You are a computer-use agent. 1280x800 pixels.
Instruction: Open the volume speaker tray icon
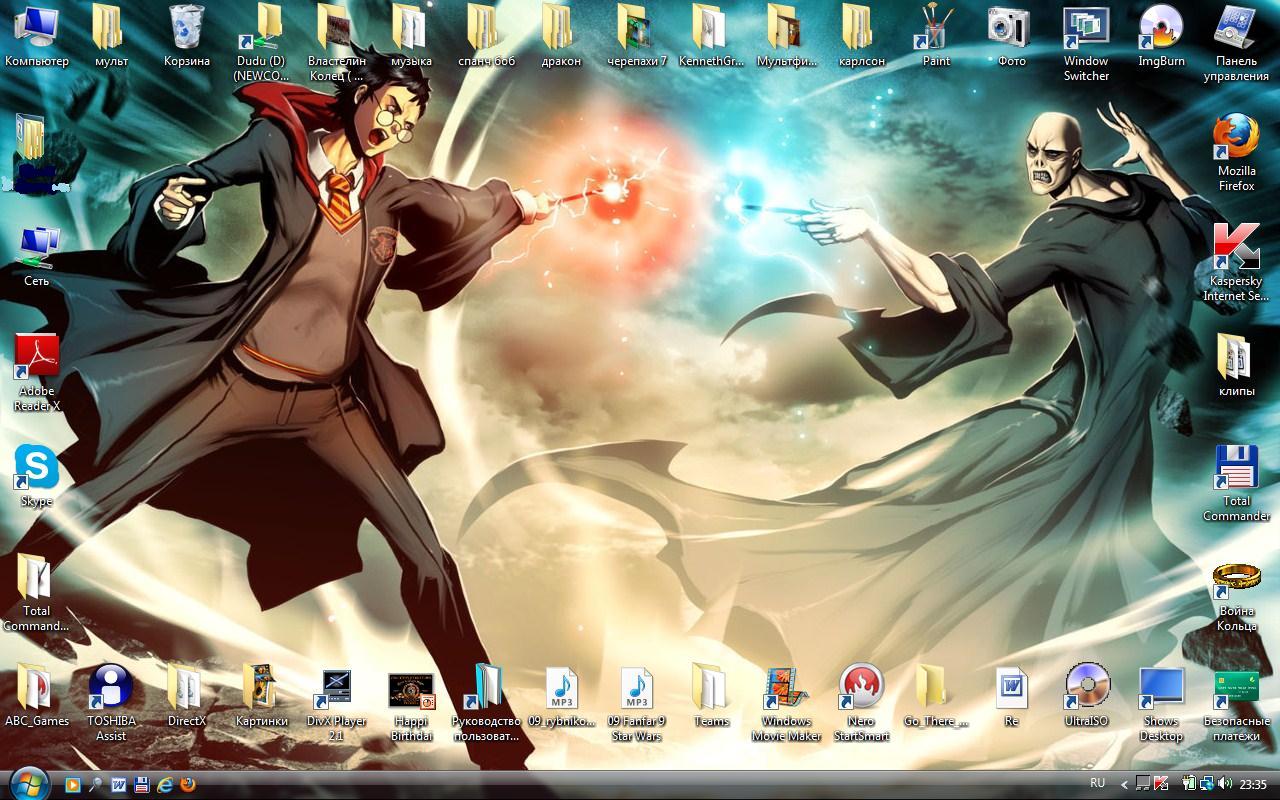click(x=1225, y=784)
